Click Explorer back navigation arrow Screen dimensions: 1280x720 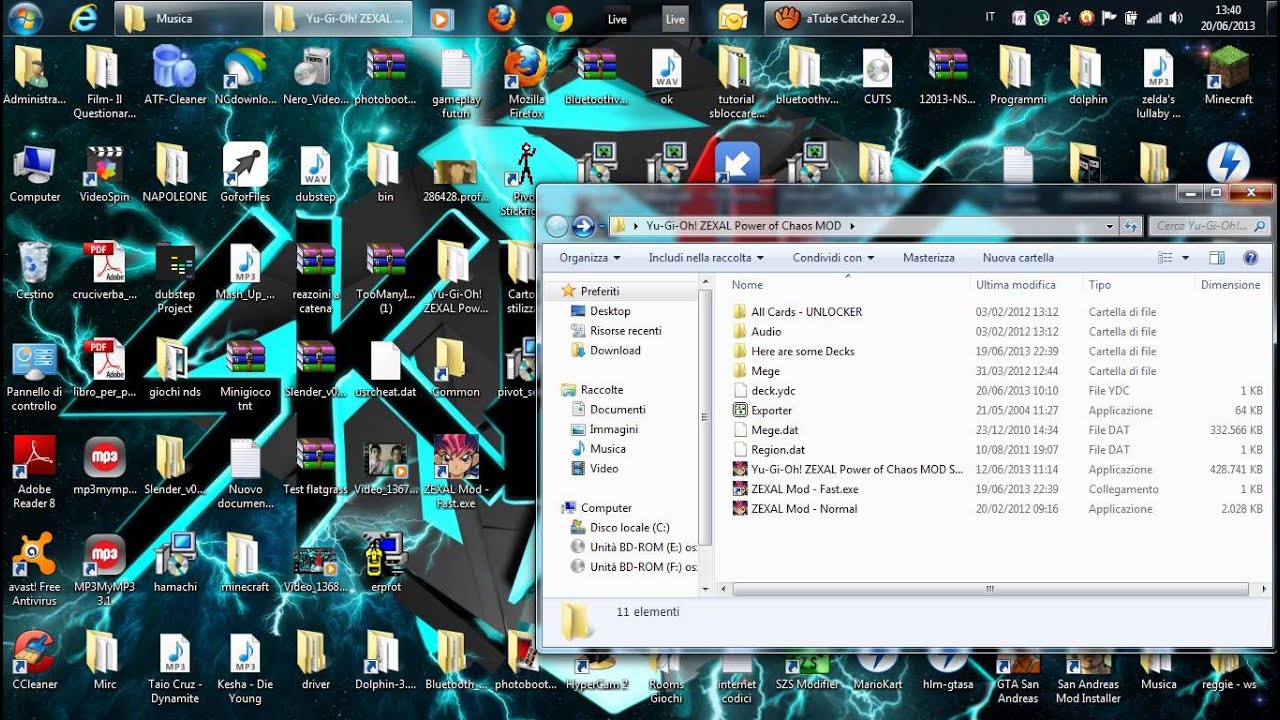[x=557, y=226]
